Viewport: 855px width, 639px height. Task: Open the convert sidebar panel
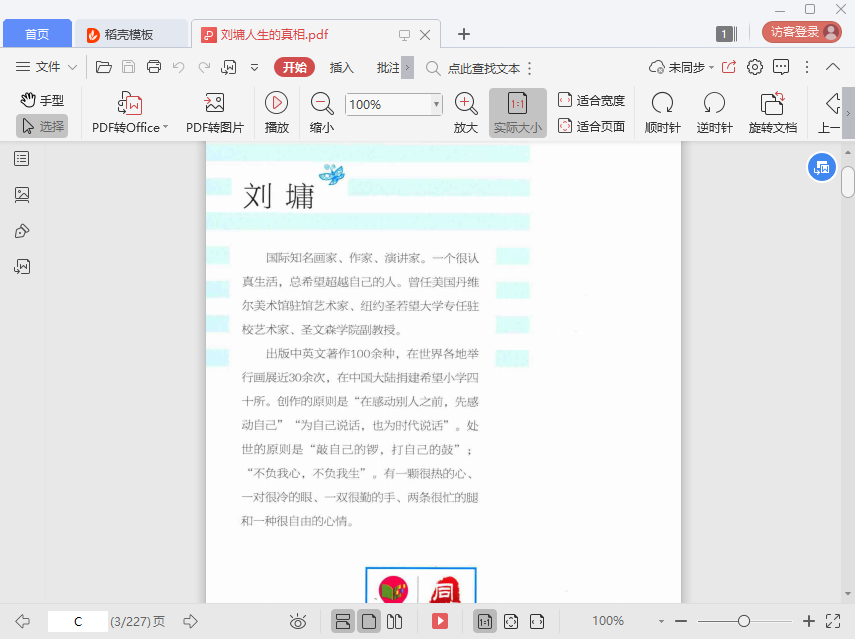click(x=22, y=267)
